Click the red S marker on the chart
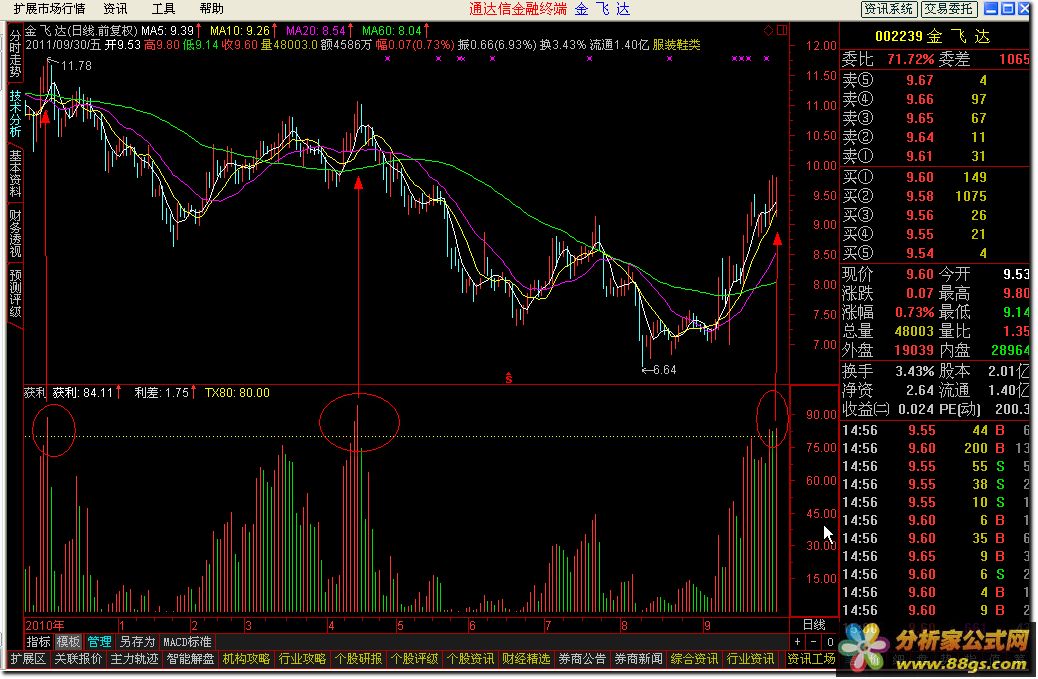 508,378
